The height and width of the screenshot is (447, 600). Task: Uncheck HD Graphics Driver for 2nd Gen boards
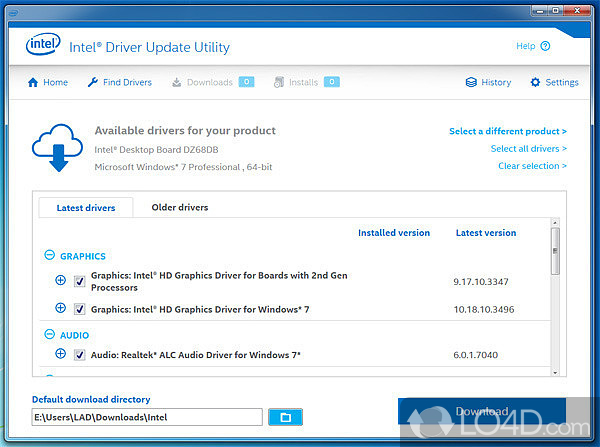pos(80,282)
